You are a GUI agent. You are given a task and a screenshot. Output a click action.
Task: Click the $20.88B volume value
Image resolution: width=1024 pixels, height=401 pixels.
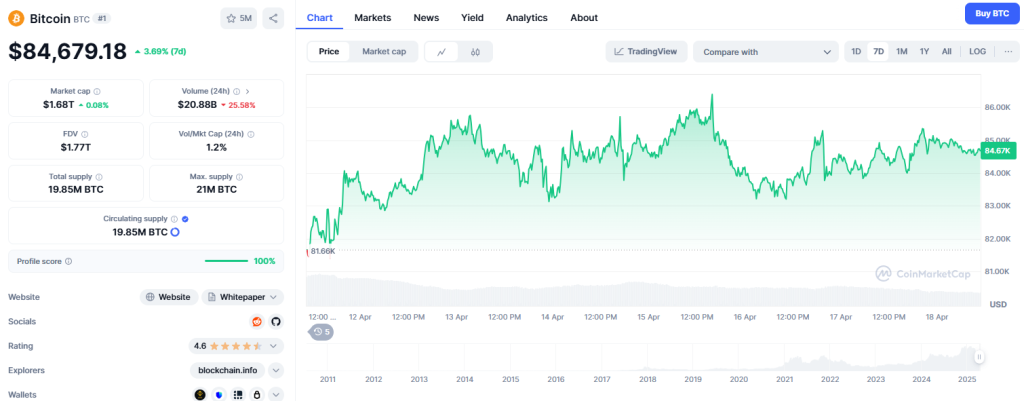click(x=197, y=104)
